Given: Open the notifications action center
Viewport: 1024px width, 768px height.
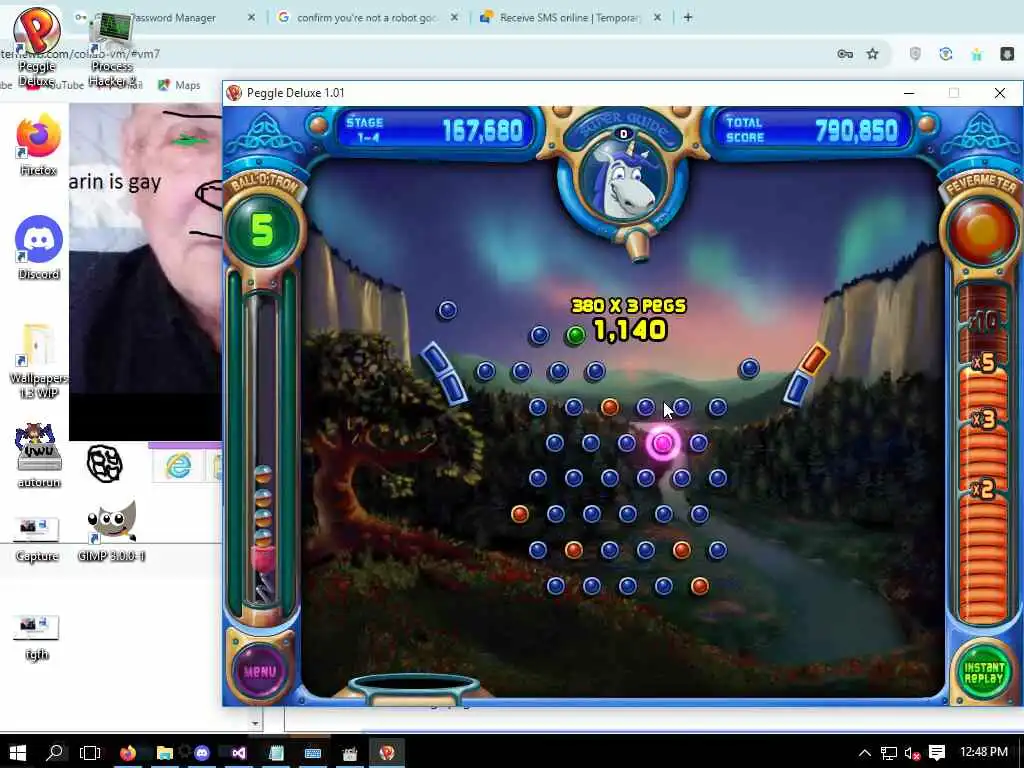Looking at the screenshot, I should 937,753.
